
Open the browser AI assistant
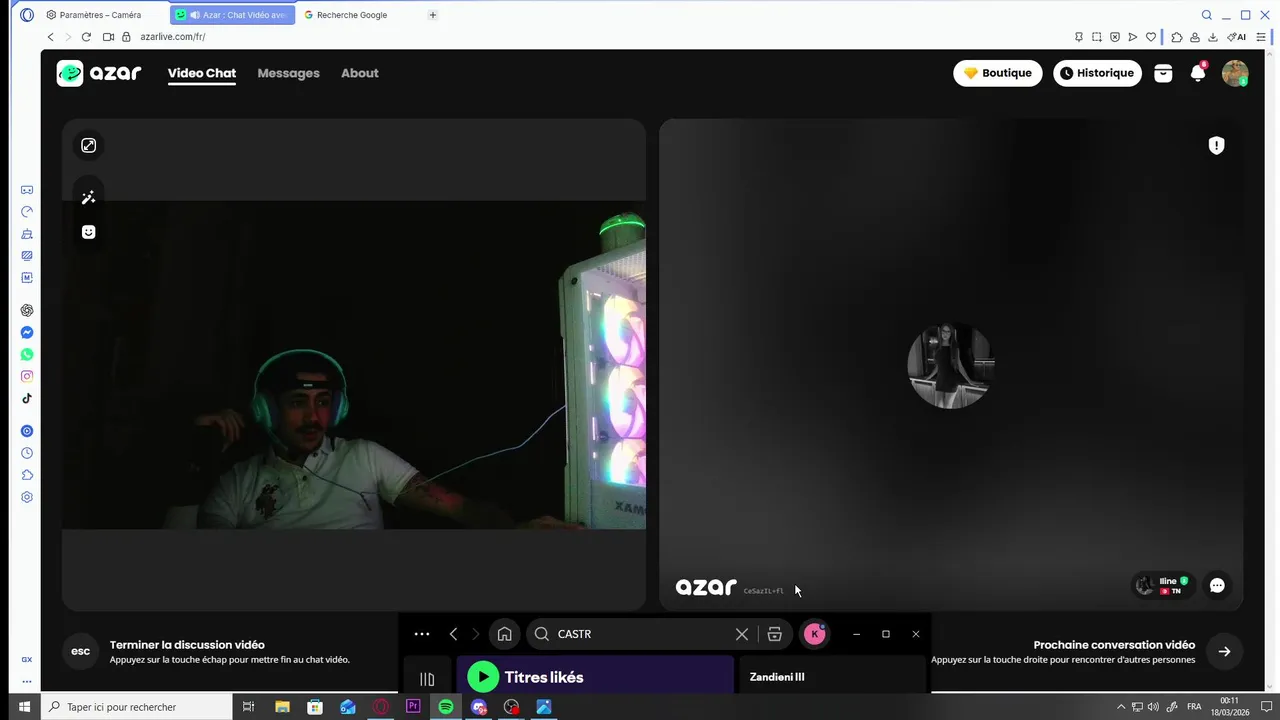click(1237, 37)
